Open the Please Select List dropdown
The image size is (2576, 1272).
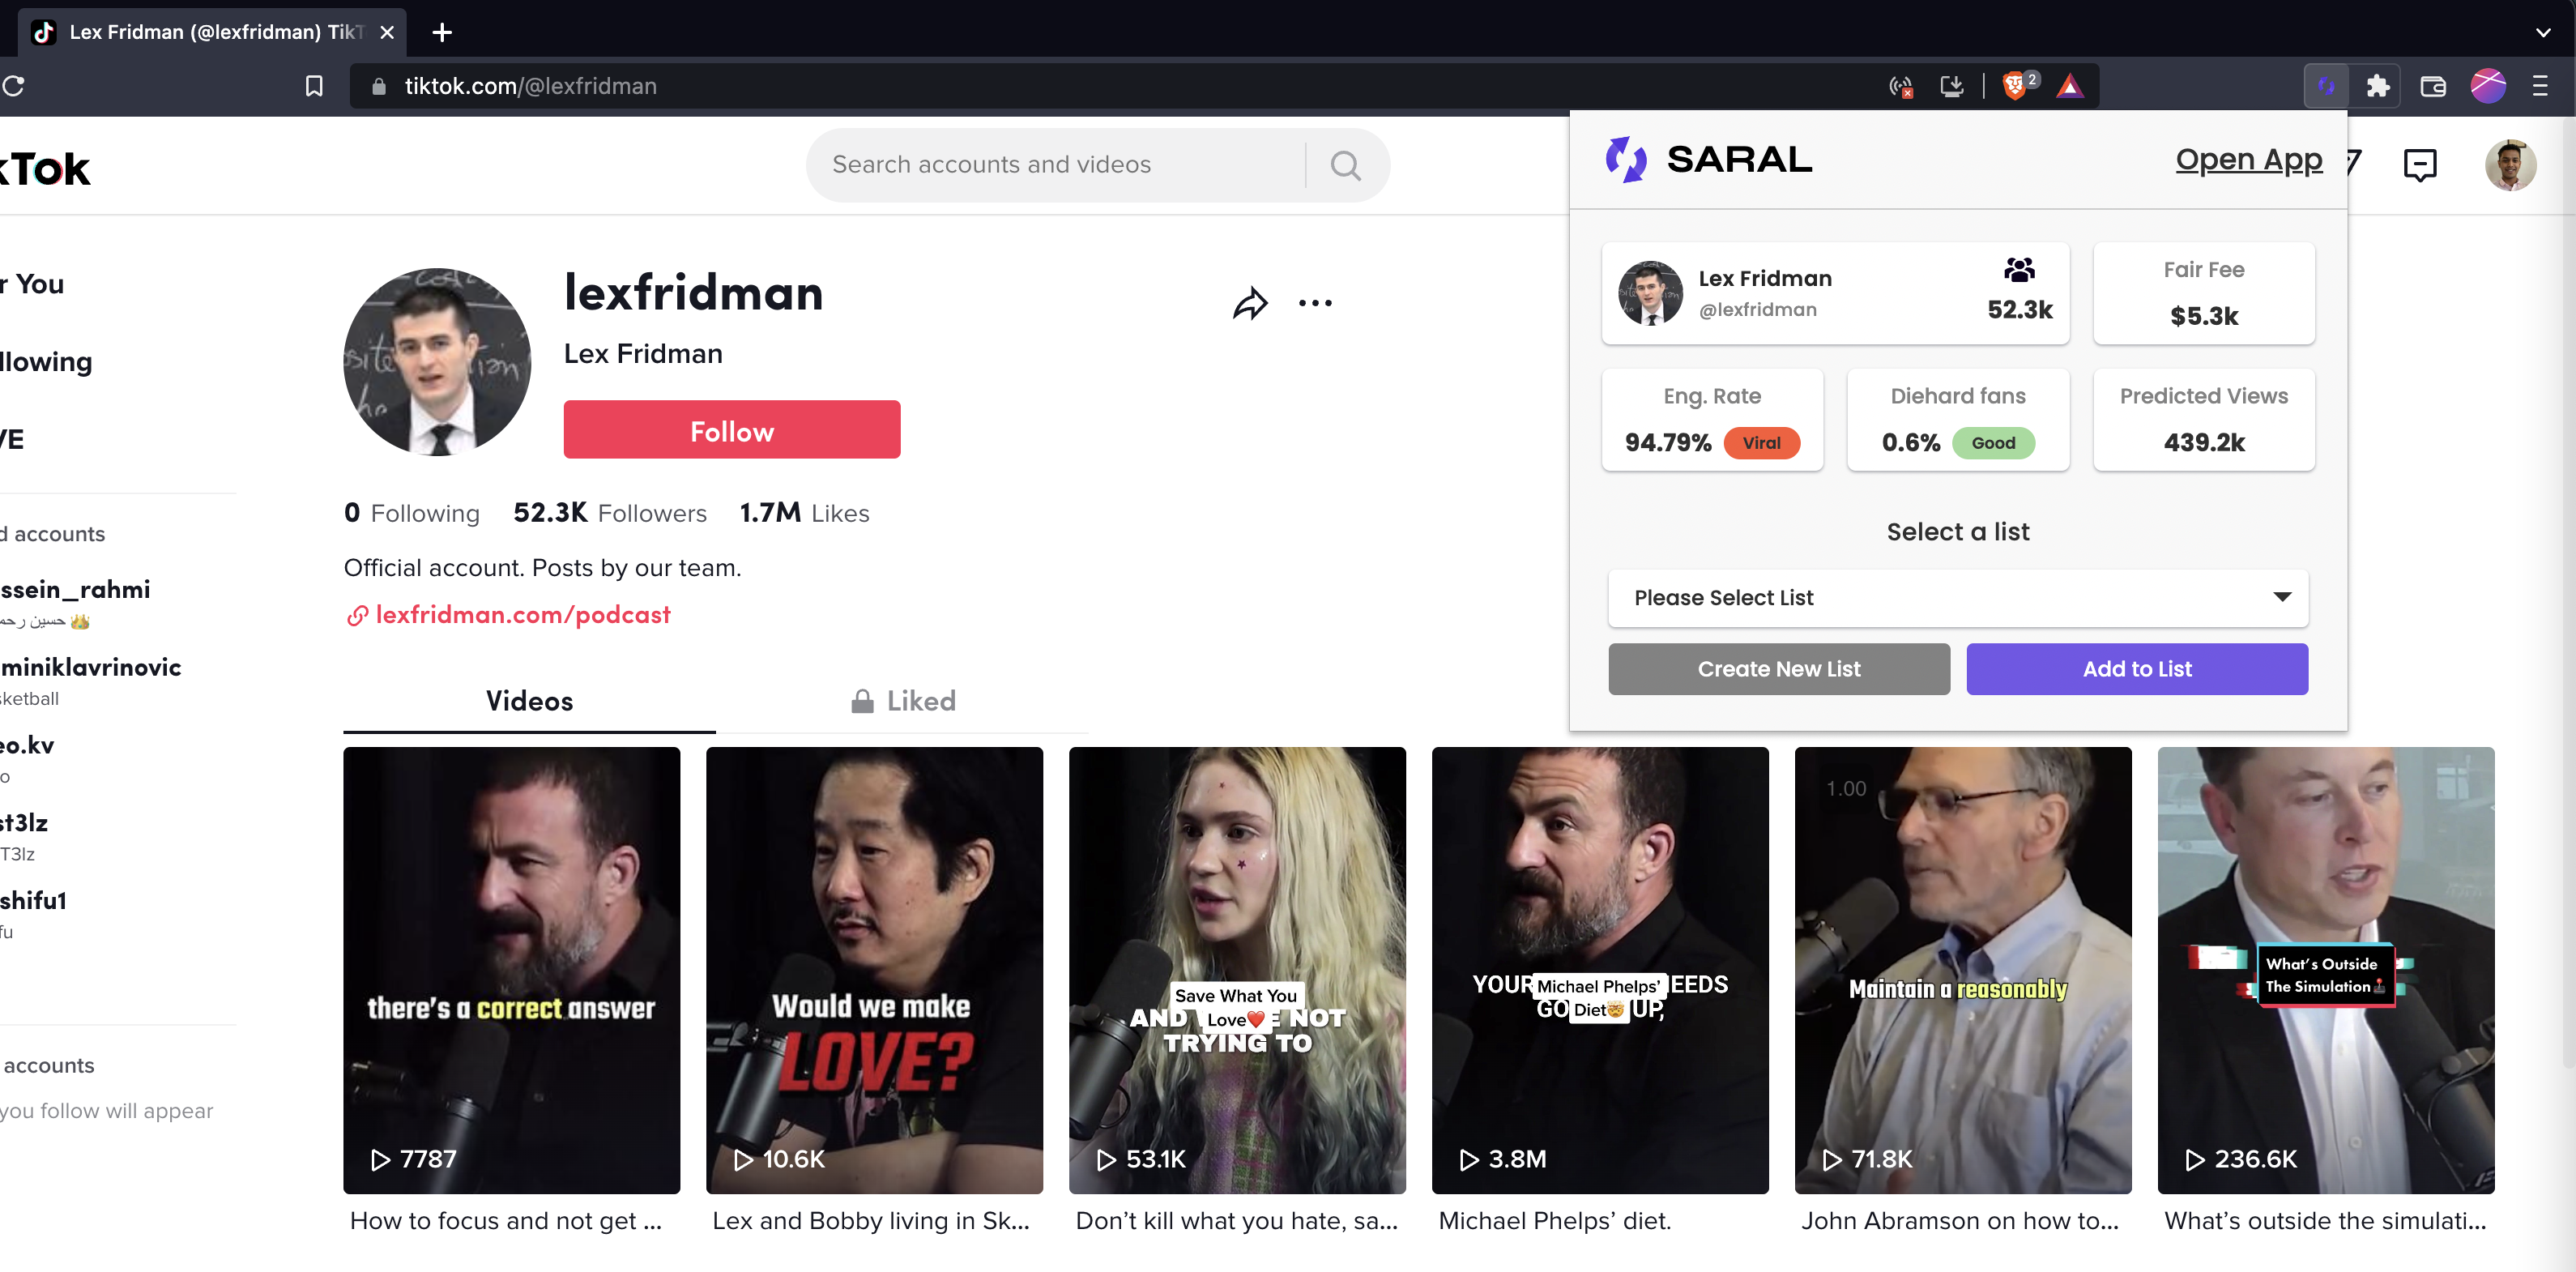click(x=1957, y=598)
